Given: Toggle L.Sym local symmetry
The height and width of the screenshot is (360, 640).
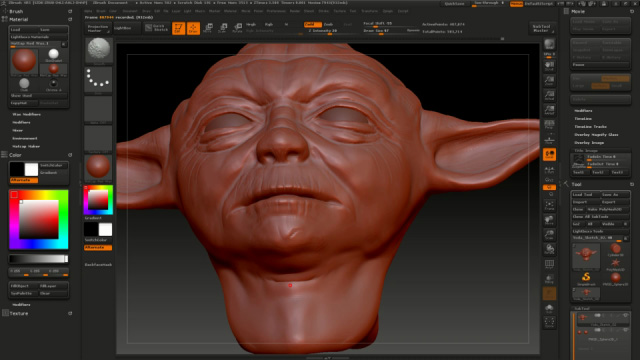Looking at the screenshot, I should tap(549, 169).
